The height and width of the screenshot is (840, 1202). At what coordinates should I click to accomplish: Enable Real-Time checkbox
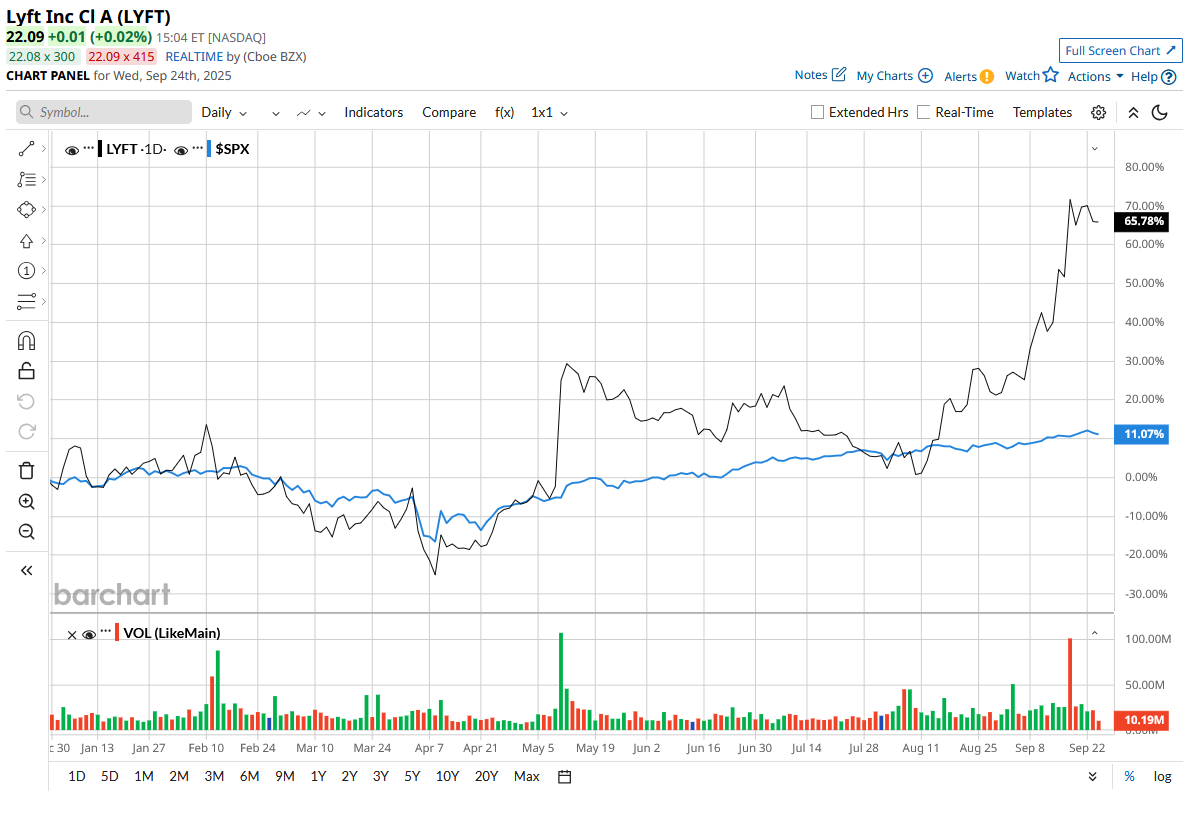(x=924, y=112)
